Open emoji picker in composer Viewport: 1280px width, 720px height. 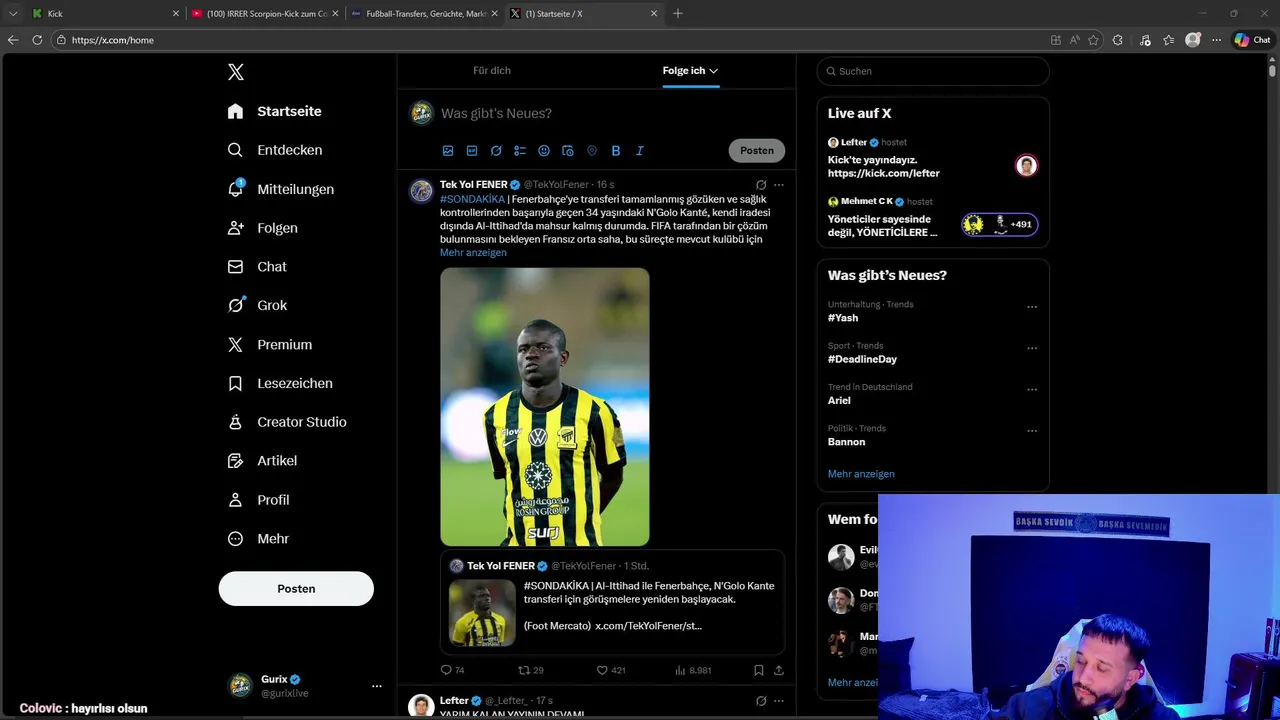tap(544, 151)
